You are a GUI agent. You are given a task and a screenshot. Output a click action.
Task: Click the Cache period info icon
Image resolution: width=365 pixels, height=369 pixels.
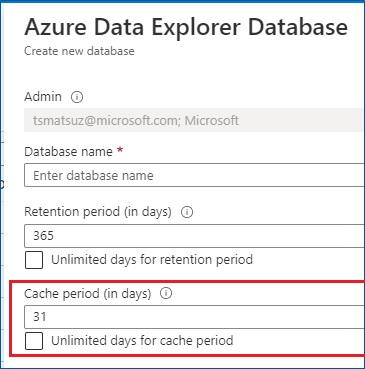tap(166, 293)
